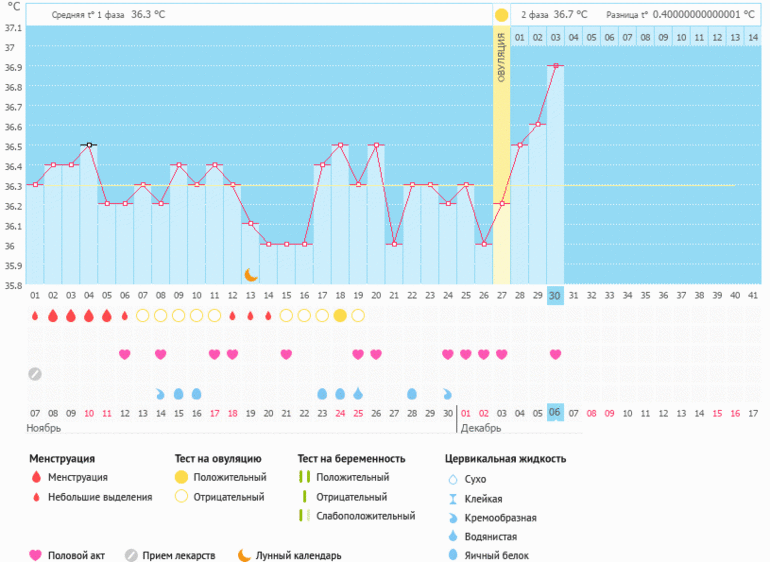The height and width of the screenshot is (562, 770).
Task: Click the cervical fluid drop on day 22
Action: [x=412, y=393]
